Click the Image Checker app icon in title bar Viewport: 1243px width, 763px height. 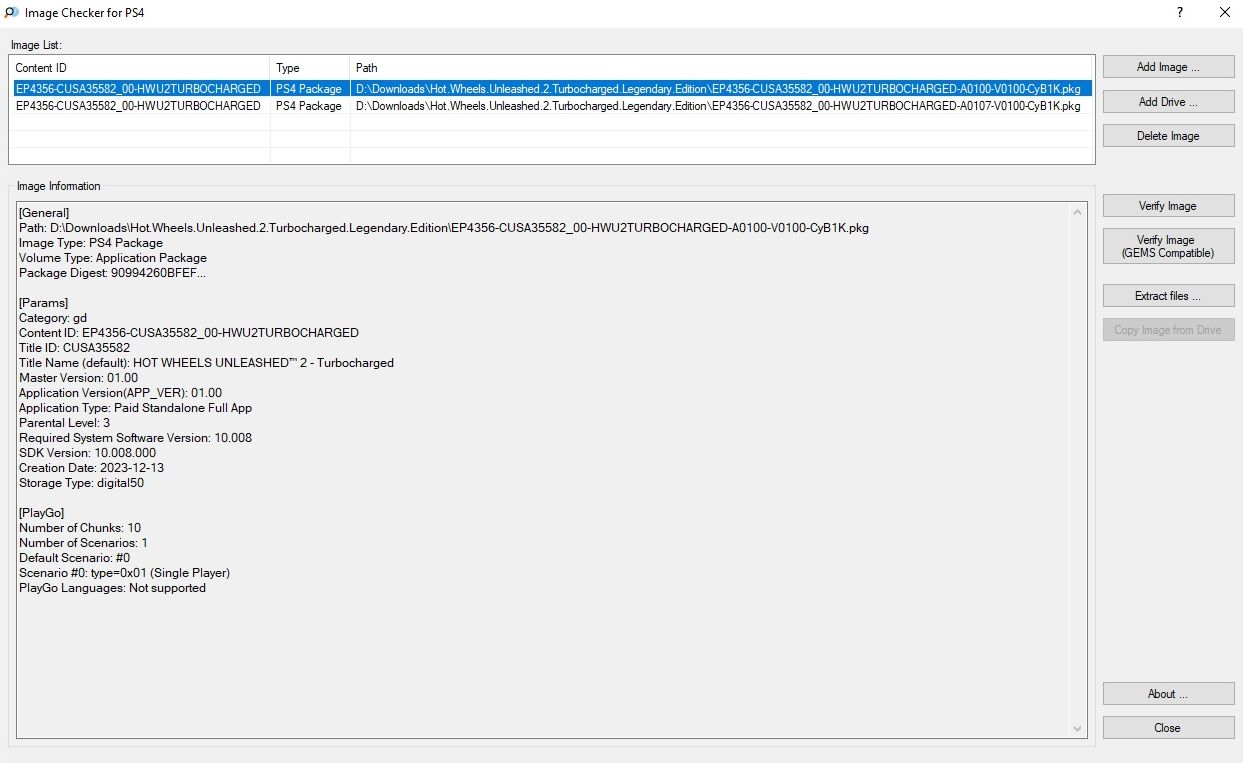12,13
